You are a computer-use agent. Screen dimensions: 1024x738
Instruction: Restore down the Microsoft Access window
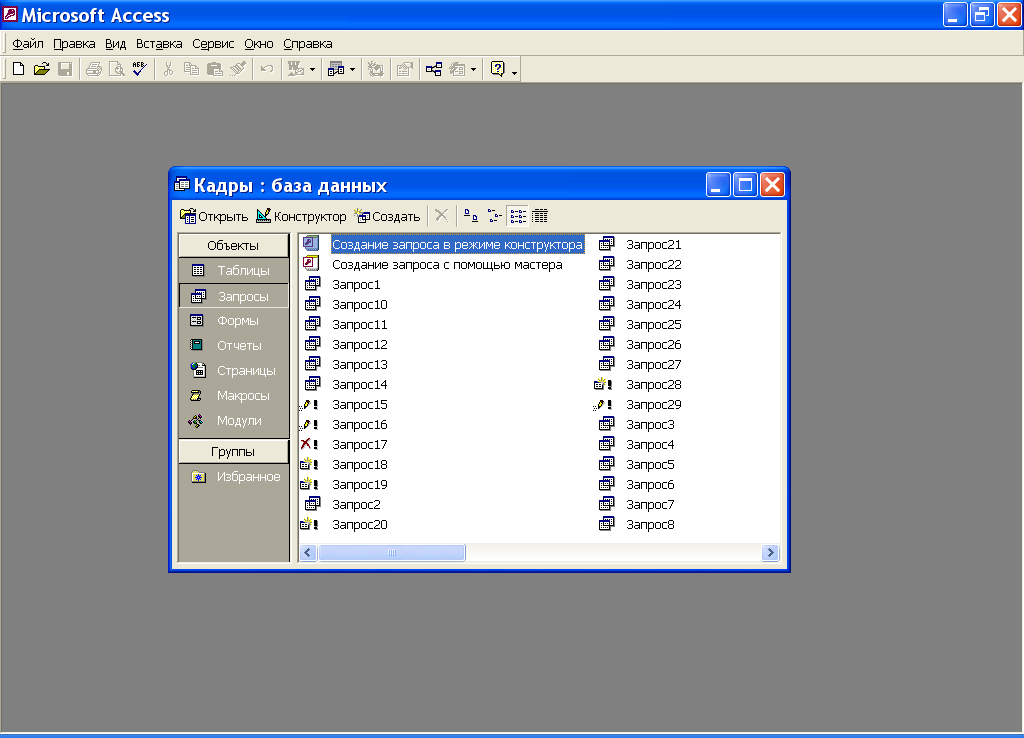[982, 14]
